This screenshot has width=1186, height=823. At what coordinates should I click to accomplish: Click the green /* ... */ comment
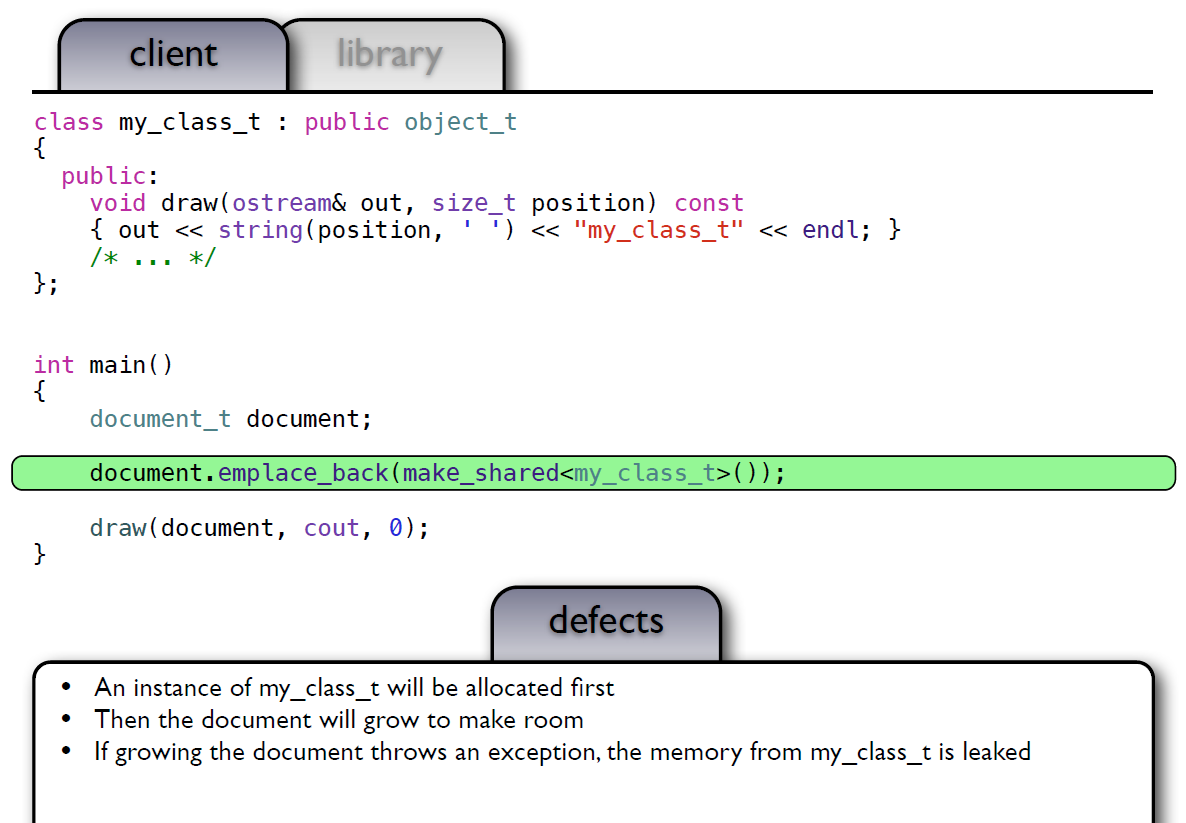(x=152, y=257)
